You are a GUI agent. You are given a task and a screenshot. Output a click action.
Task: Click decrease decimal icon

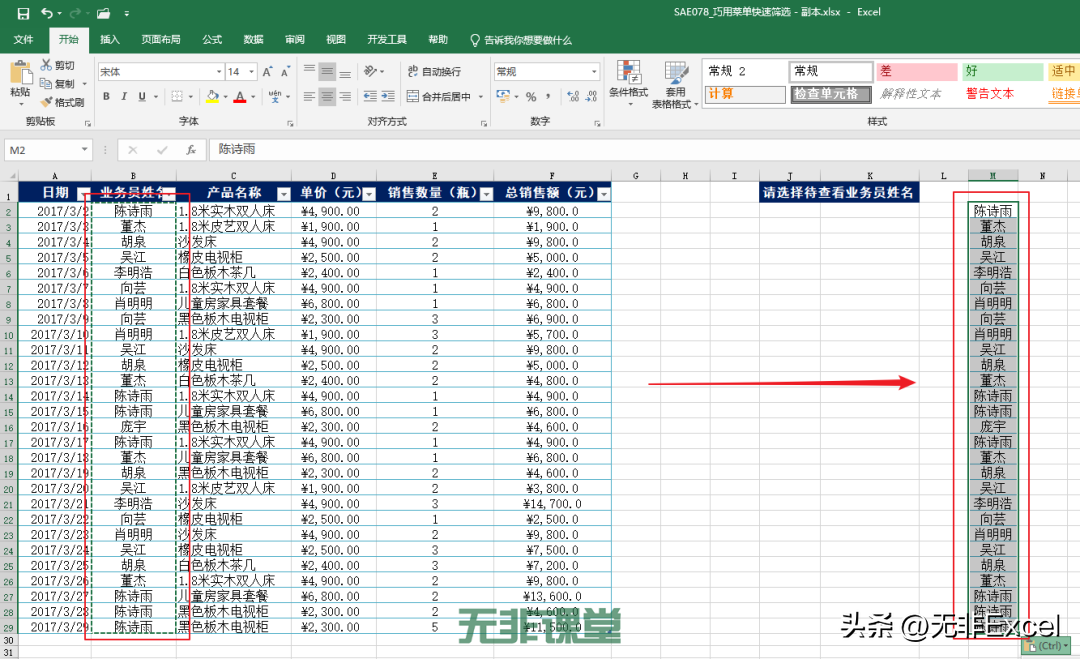click(x=591, y=96)
